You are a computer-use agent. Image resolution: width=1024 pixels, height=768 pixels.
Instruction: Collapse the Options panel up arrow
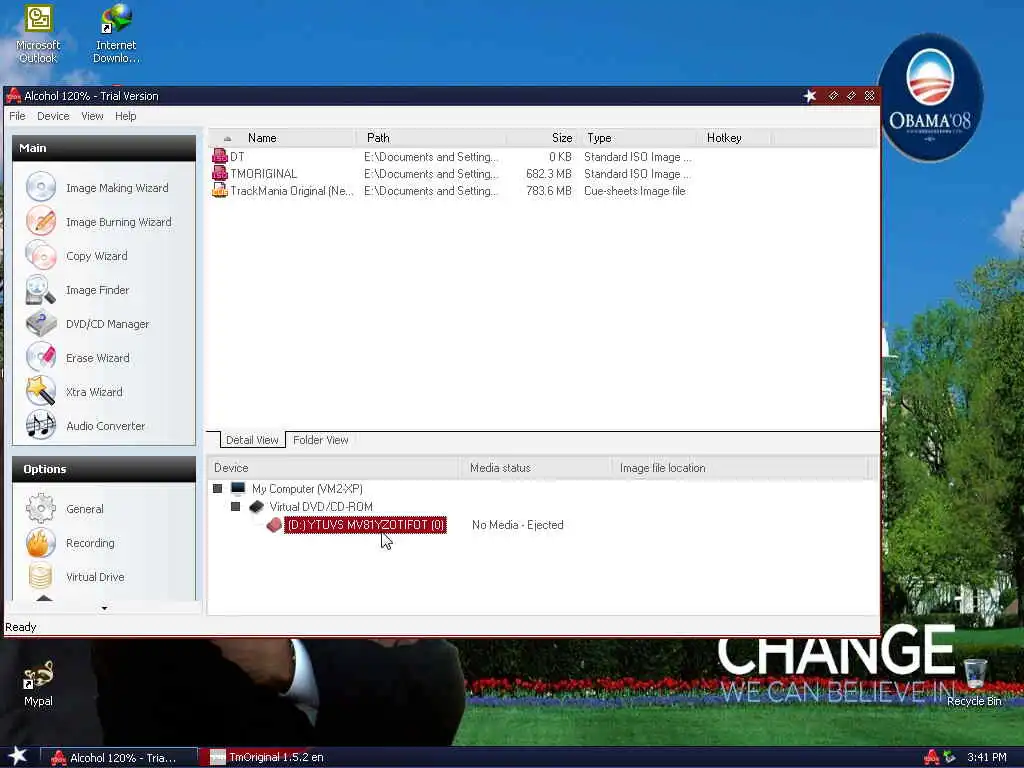tap(44, 598)
